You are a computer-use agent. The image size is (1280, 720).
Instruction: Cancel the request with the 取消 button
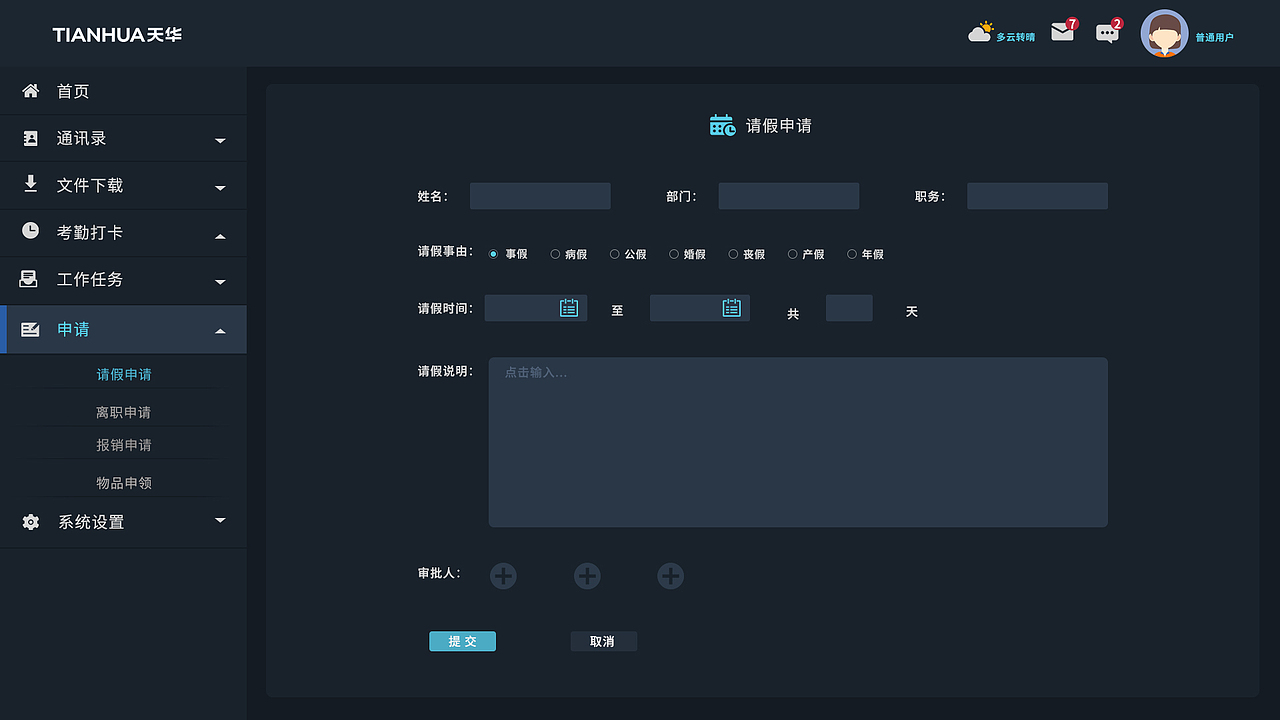[x=603, y=641]
